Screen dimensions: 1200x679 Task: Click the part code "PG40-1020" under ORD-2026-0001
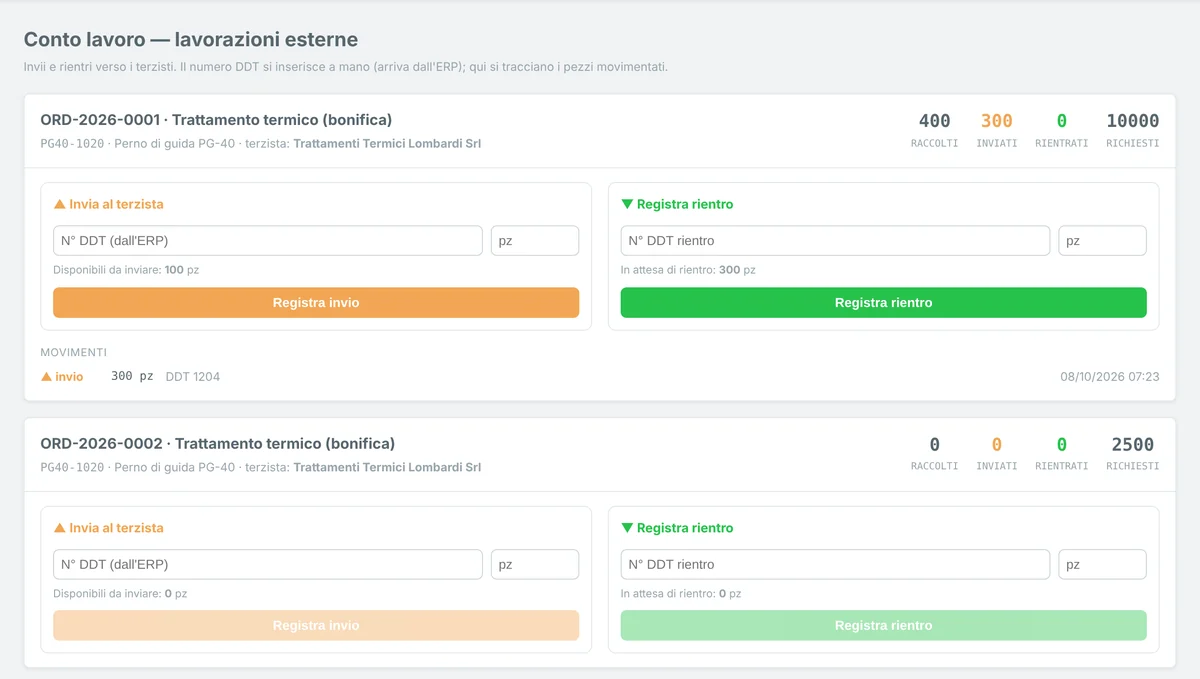pyautogui.click(x=72, y=144)
